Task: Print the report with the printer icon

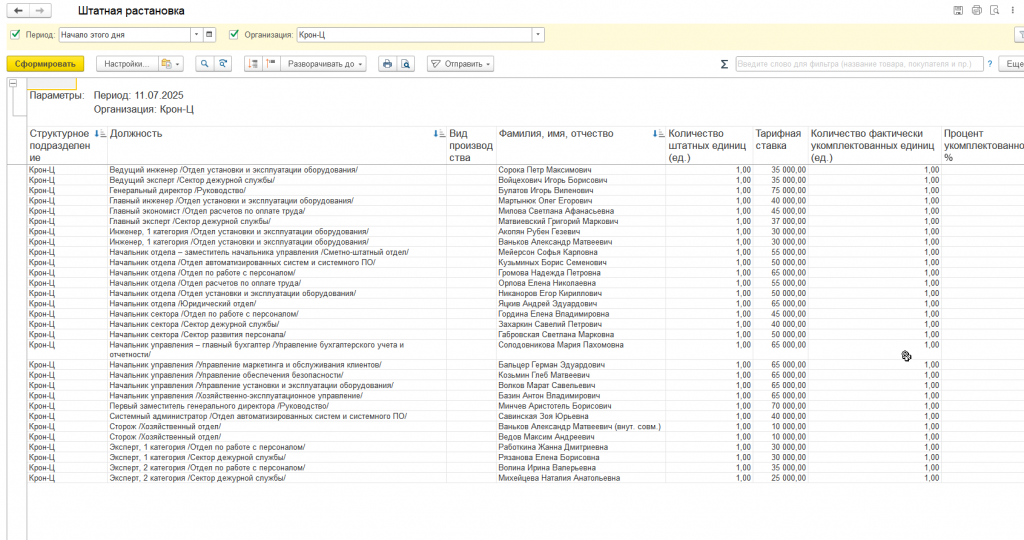Action: click(x=387, y=64)
